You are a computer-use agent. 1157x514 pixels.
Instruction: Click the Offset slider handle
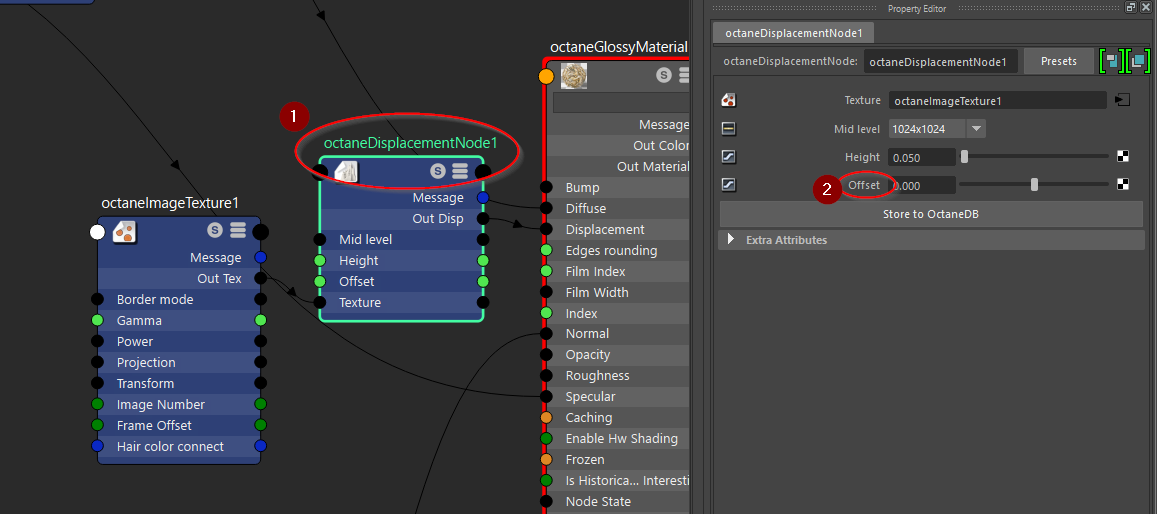point(1034,184)
